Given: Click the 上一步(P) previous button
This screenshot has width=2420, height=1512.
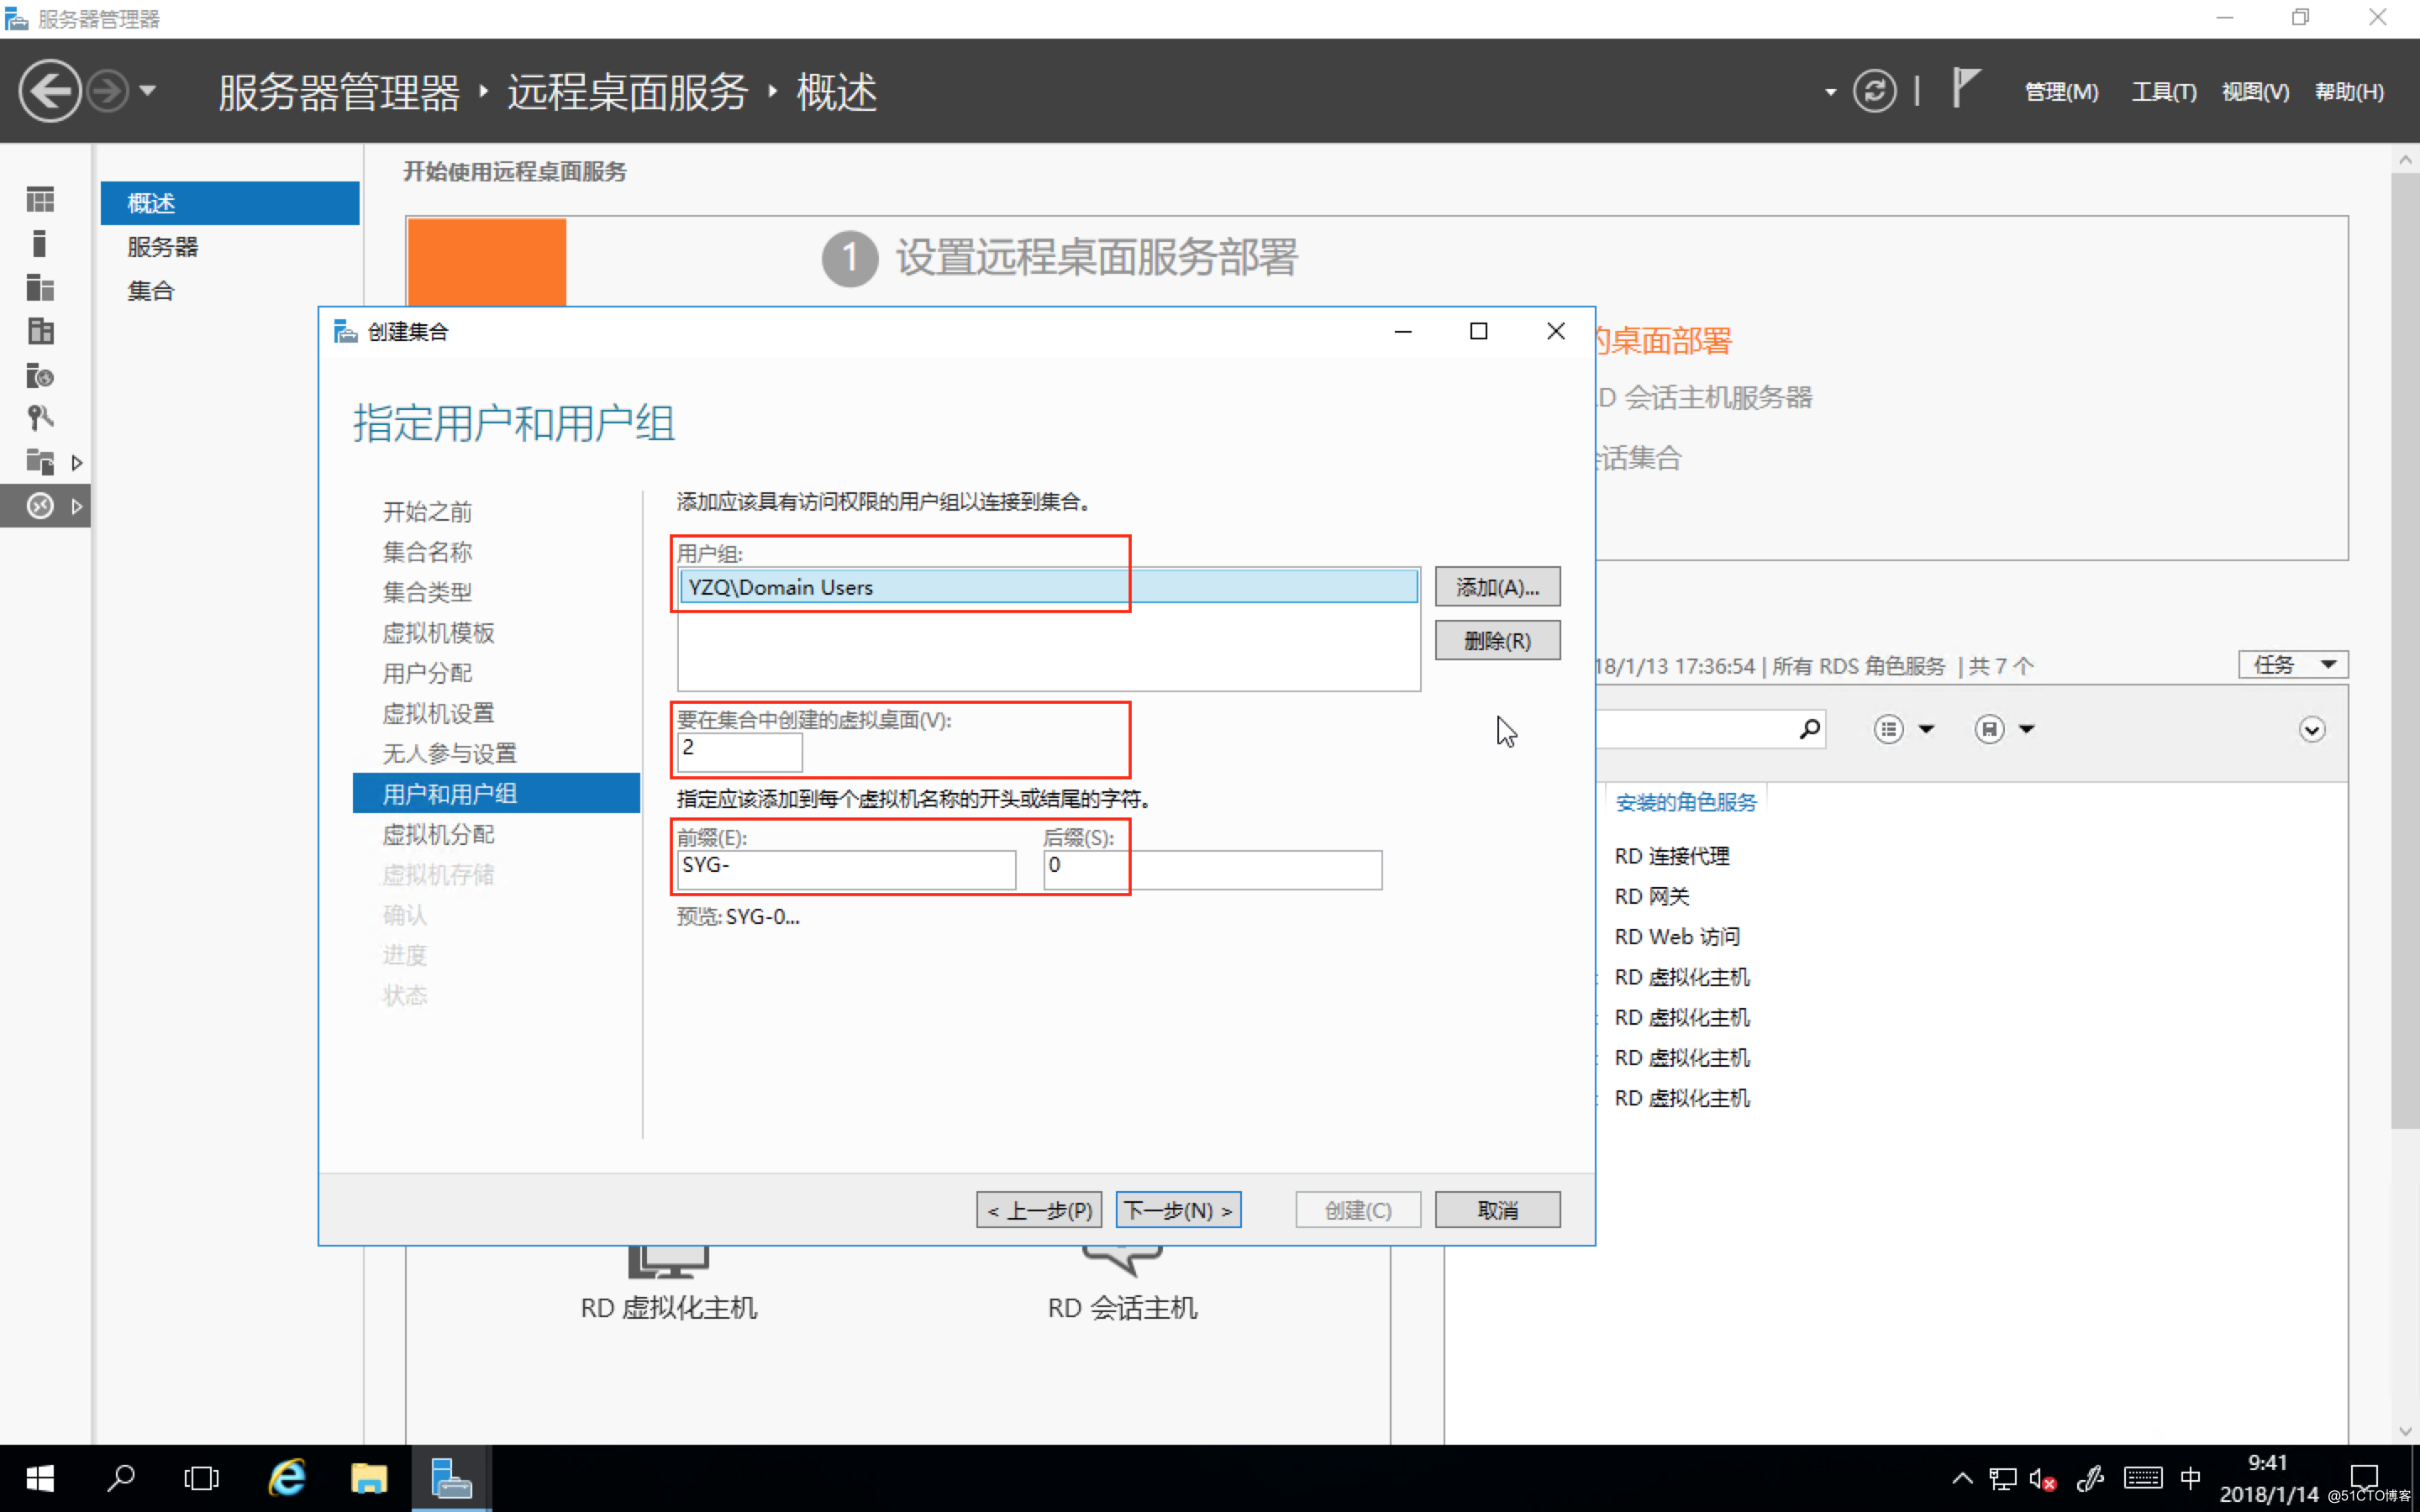Looking at the screenshot, I should [1039, 1210].
